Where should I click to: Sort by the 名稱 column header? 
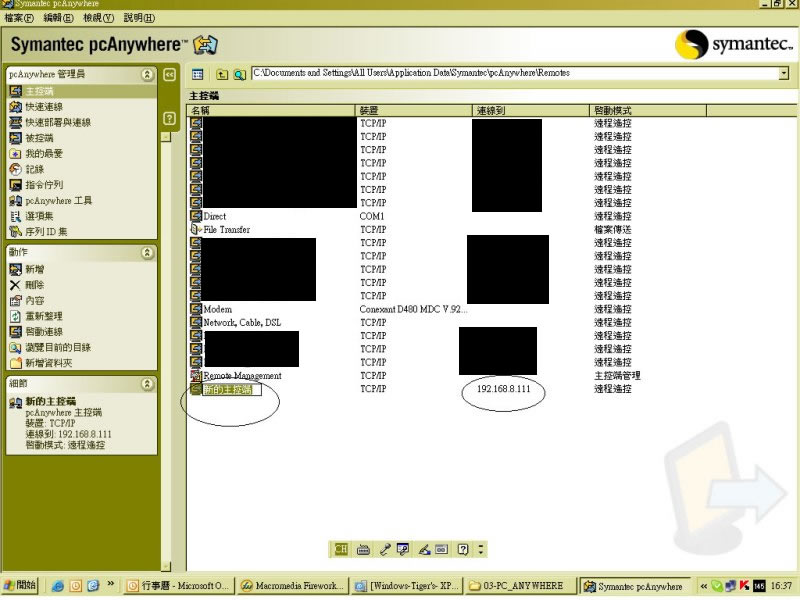271,110
